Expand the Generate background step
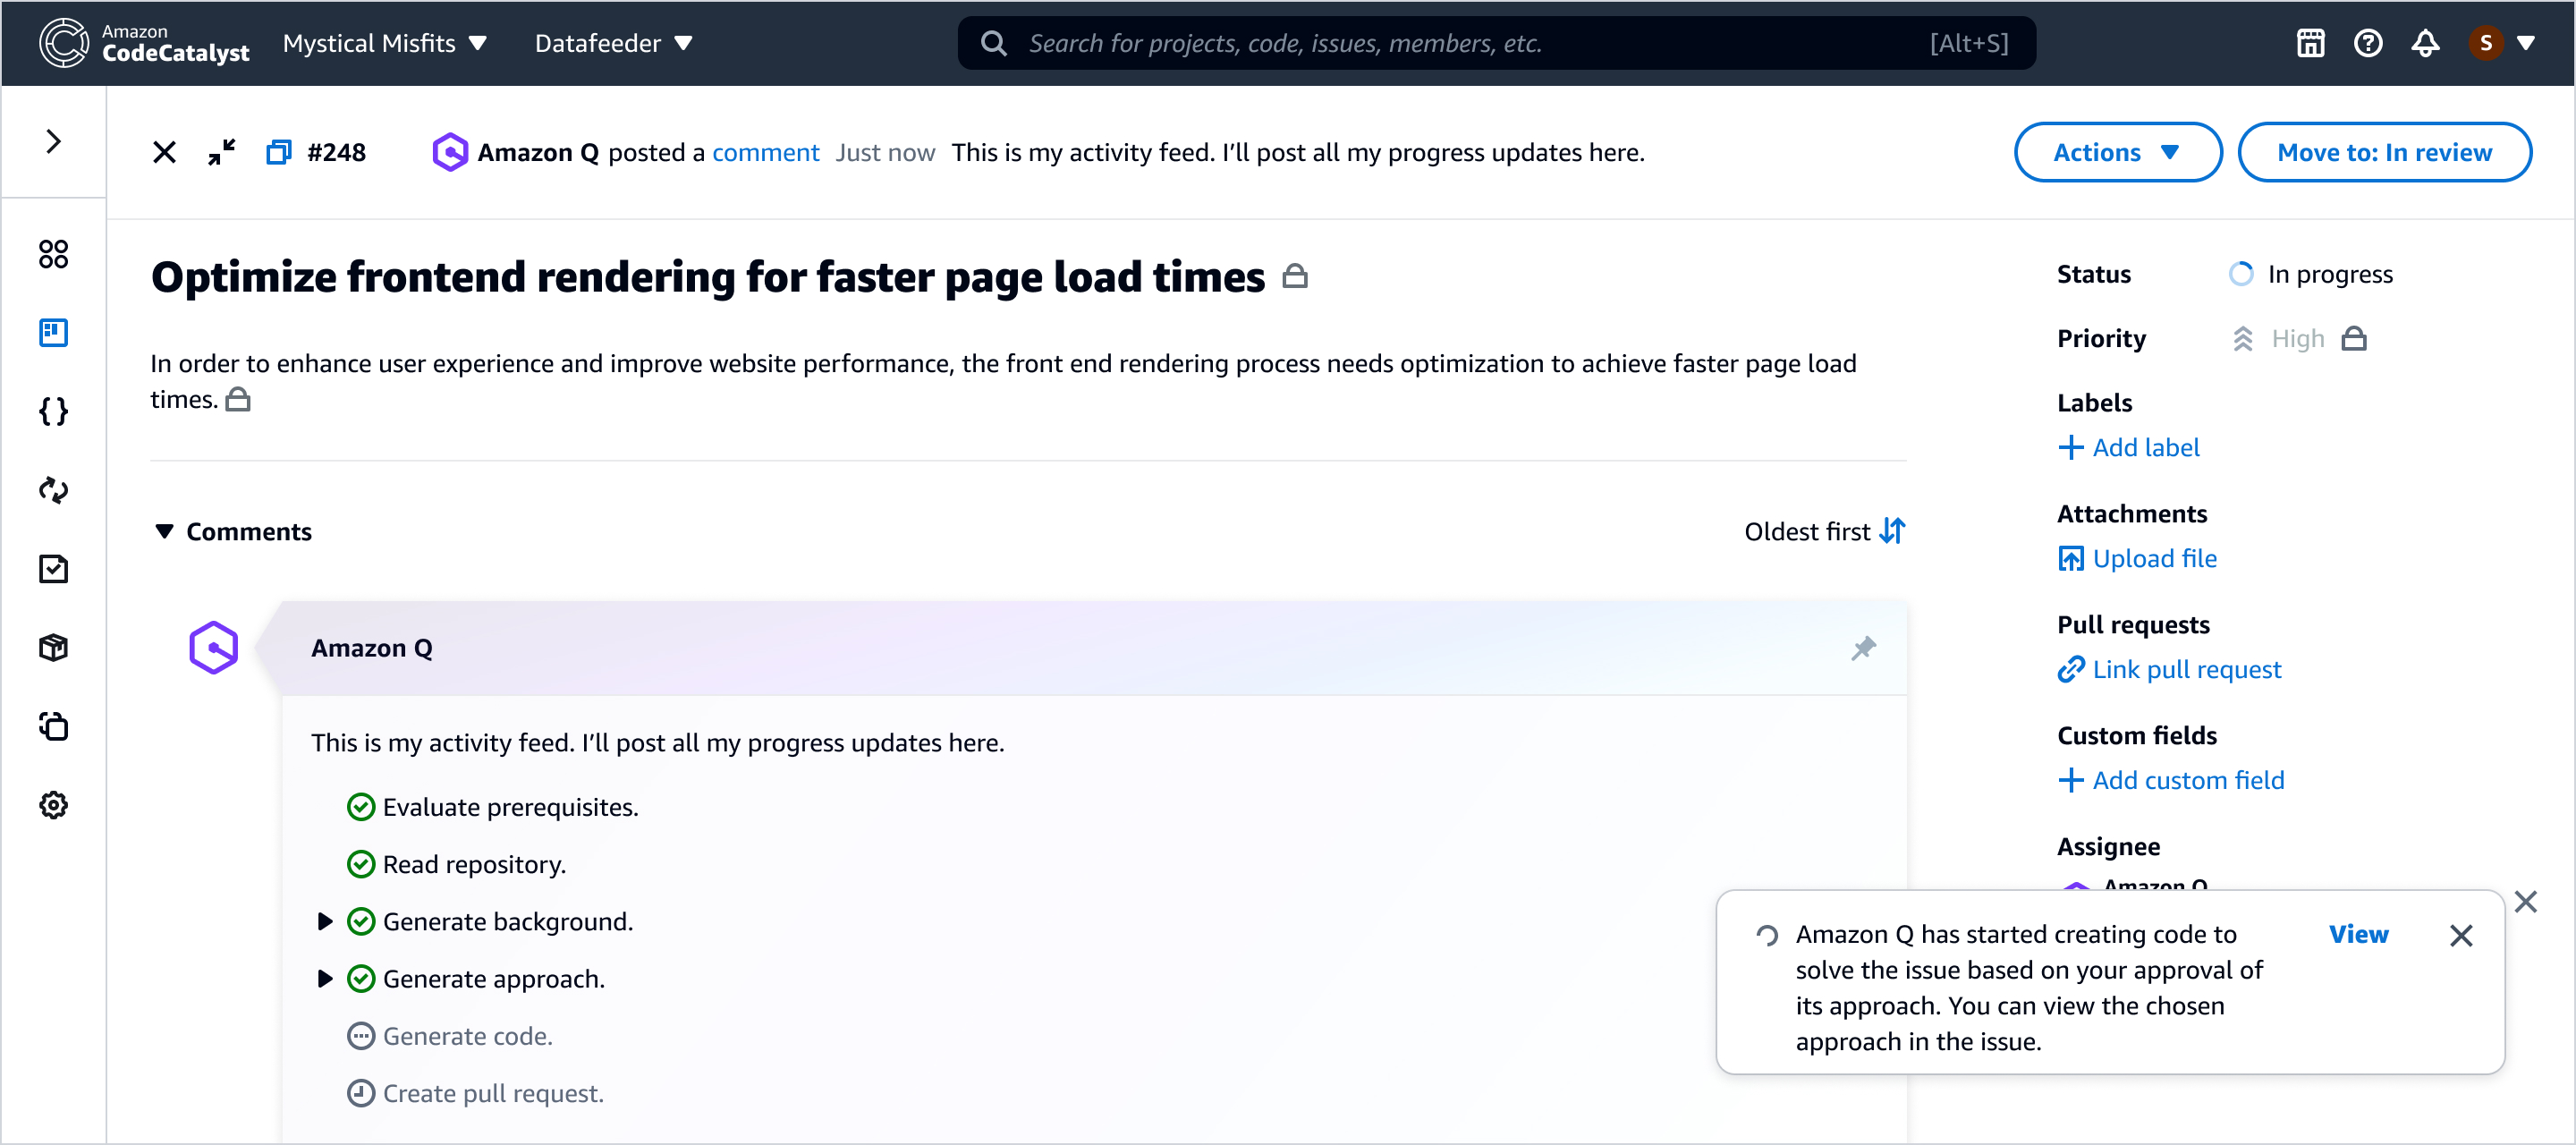 pos(325,921)
